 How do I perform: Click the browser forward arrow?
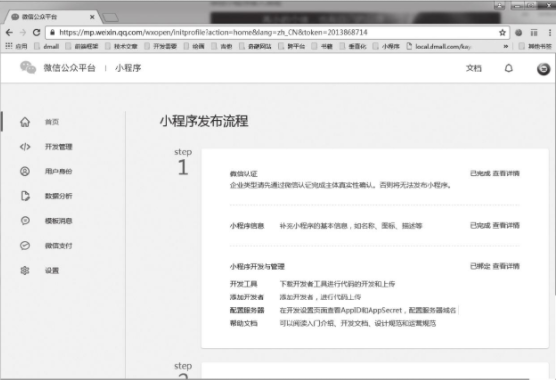pos(23,33)
